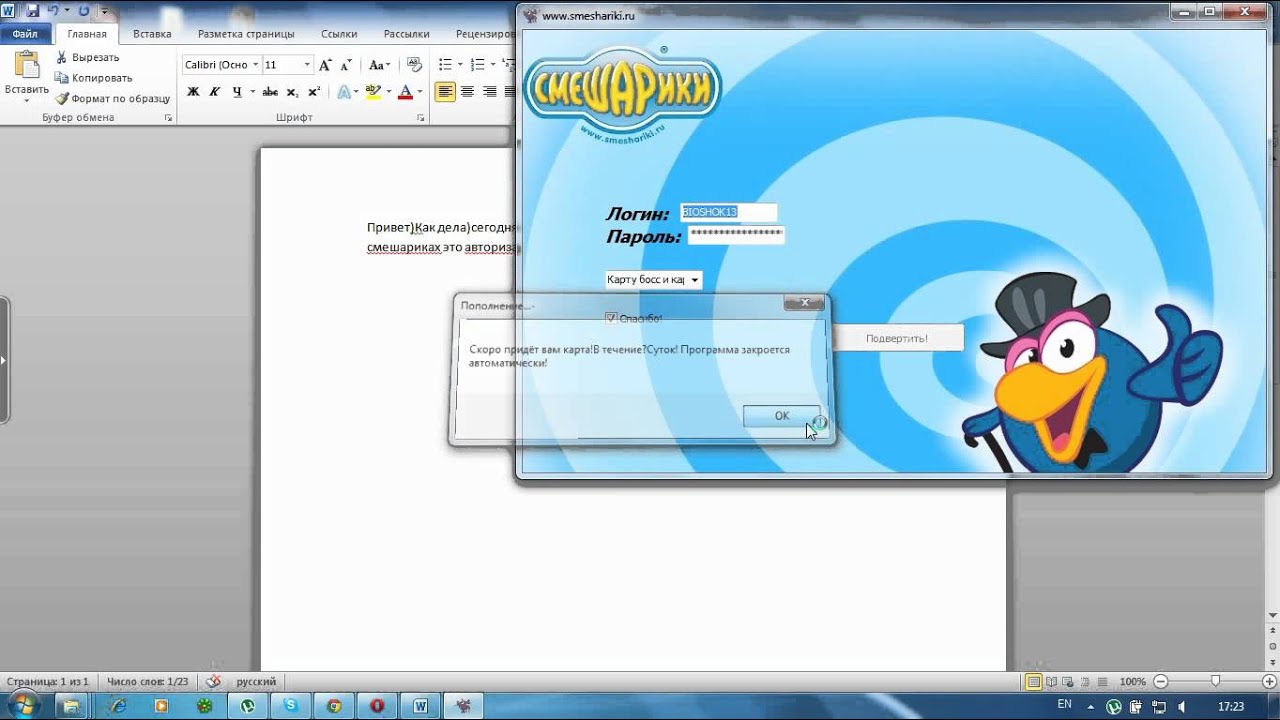Image resolution: width=1280 pixels, height=720 pixels.
Task: Toggle the Спасибо! checkbox
Action: [x=611, y=318]
